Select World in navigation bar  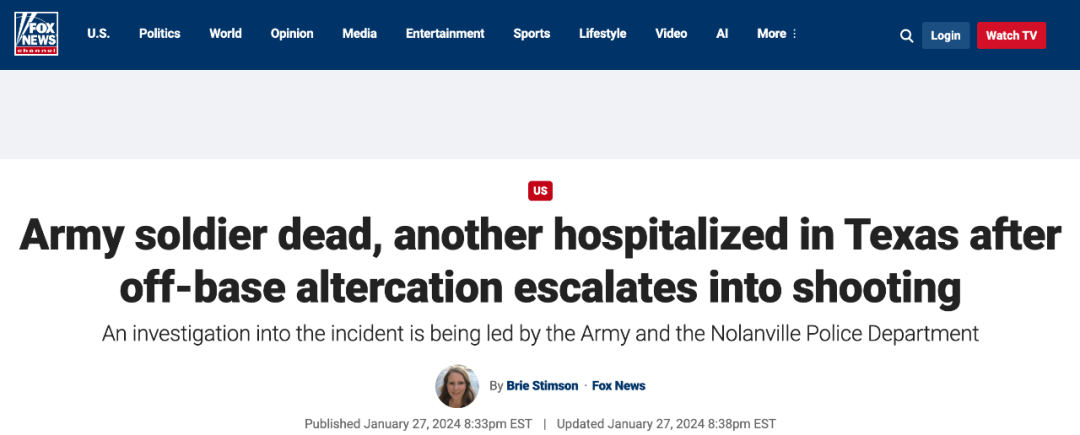(225, 34)
